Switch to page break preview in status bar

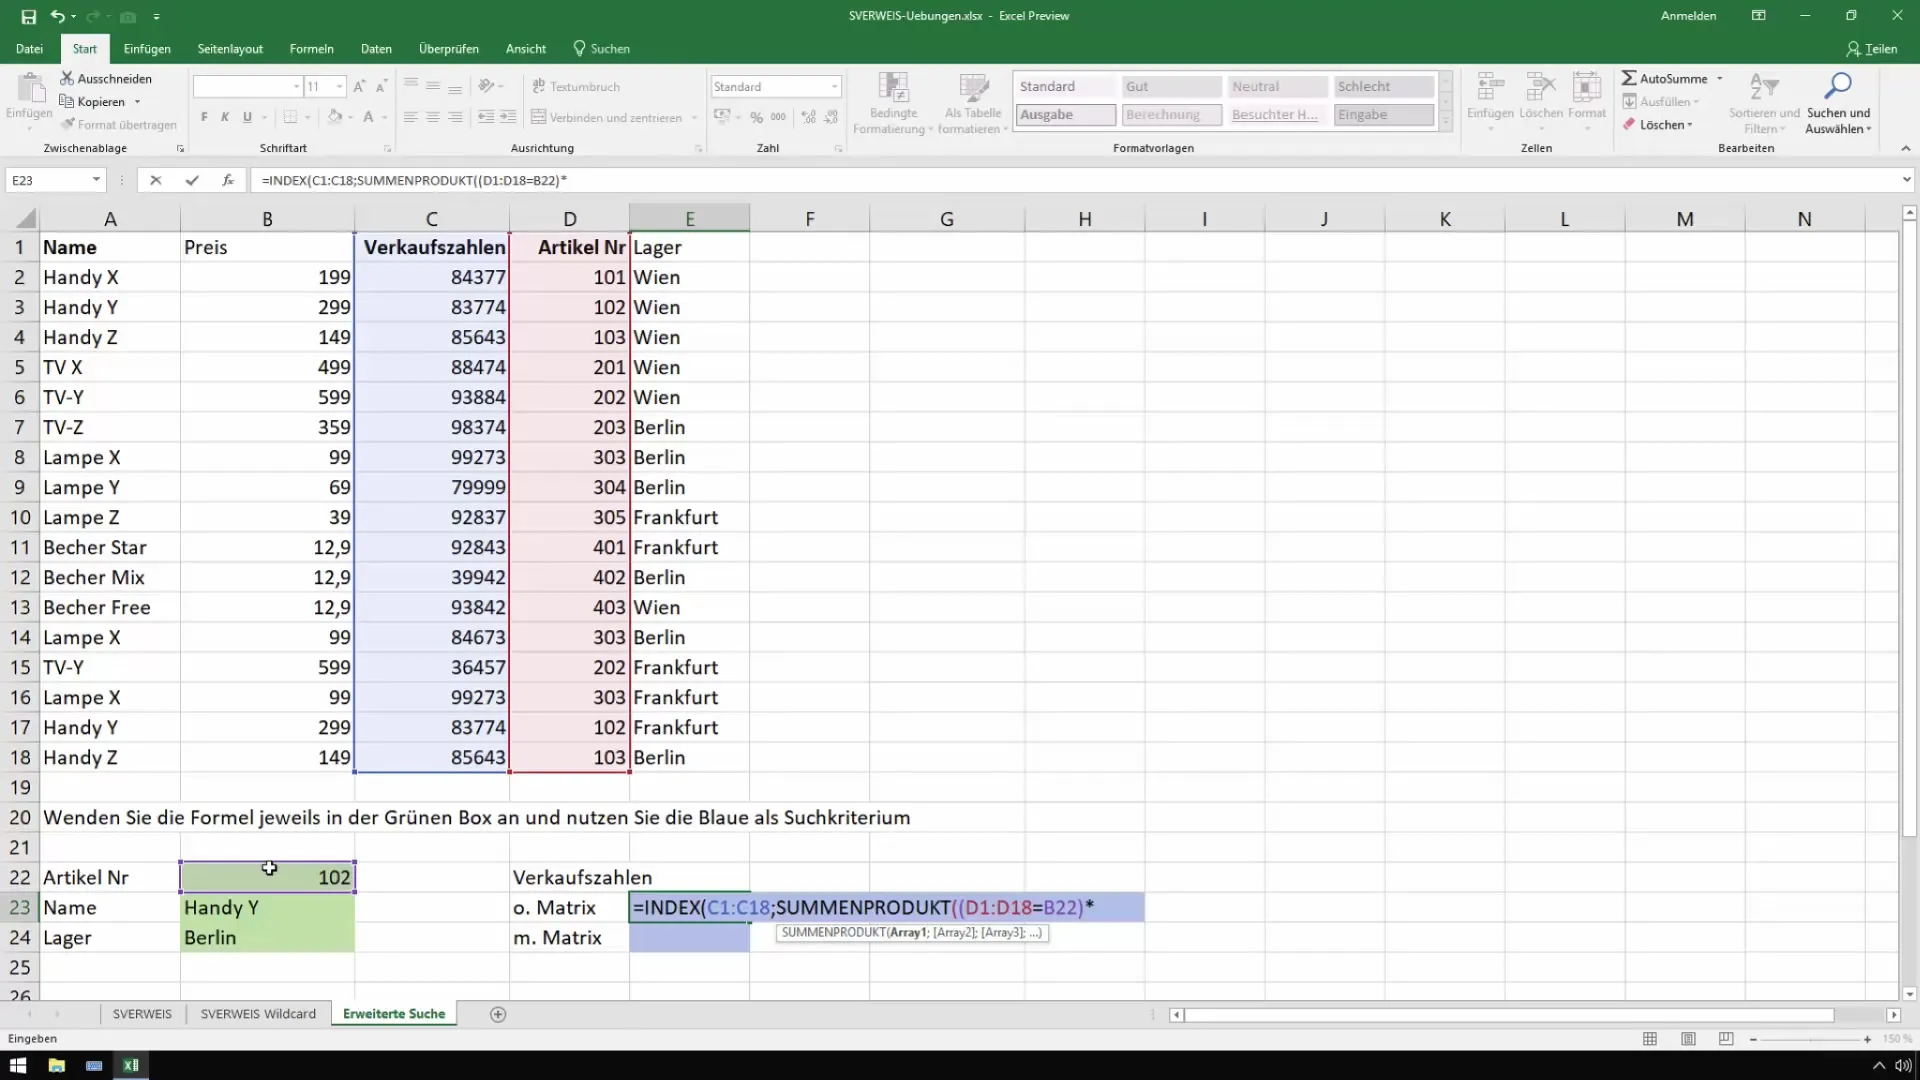click(x=1726, y=1039)
